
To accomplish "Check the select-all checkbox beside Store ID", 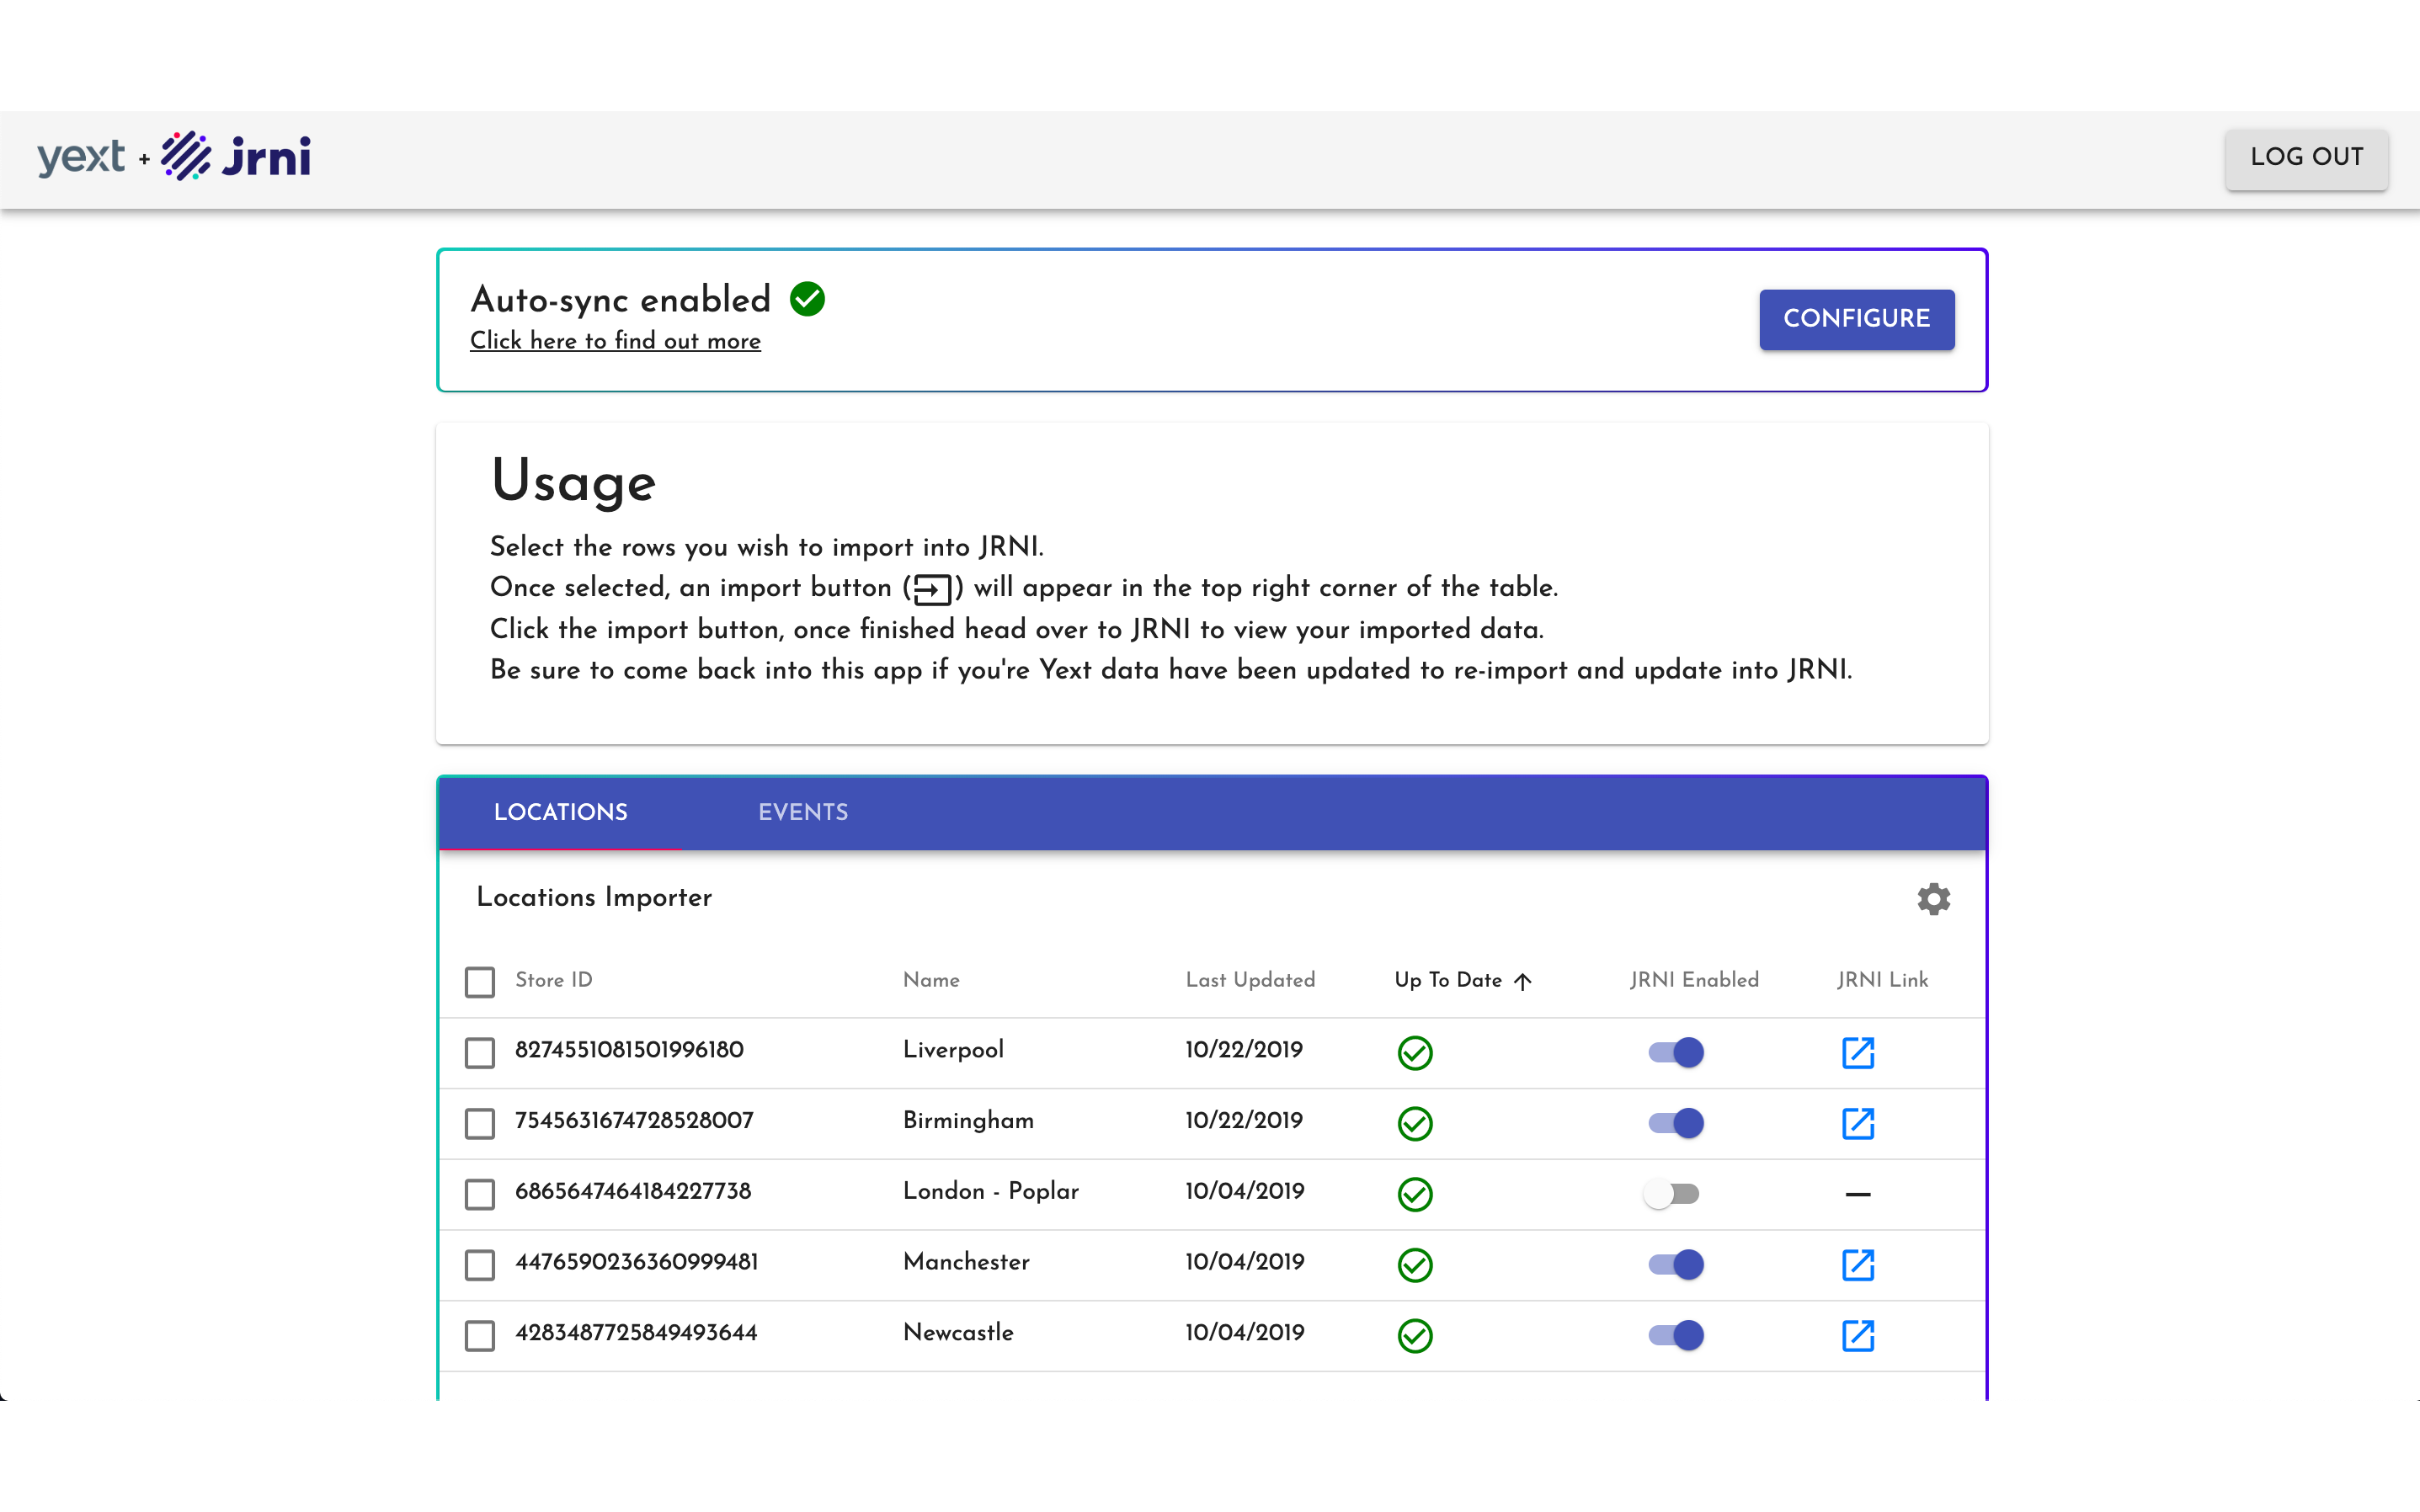I will point(480,981).
